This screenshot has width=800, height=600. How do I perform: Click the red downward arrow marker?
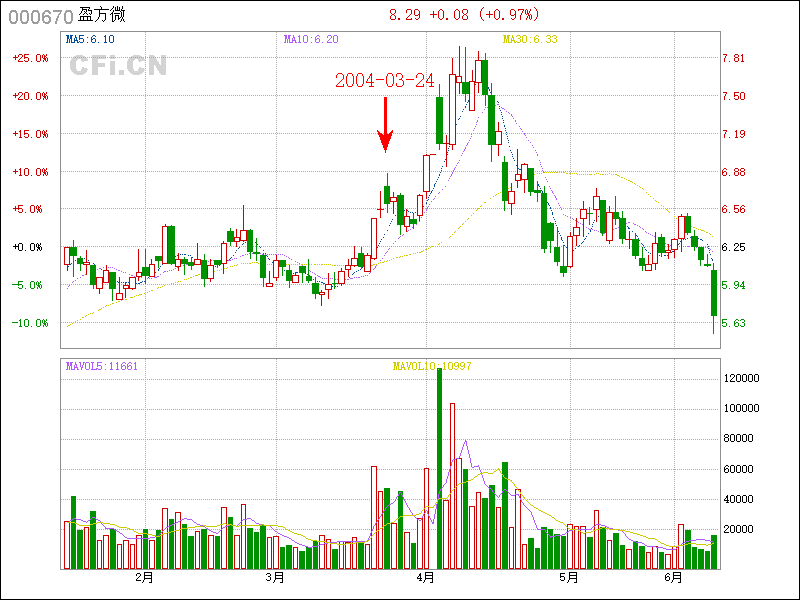pos(385,125)
